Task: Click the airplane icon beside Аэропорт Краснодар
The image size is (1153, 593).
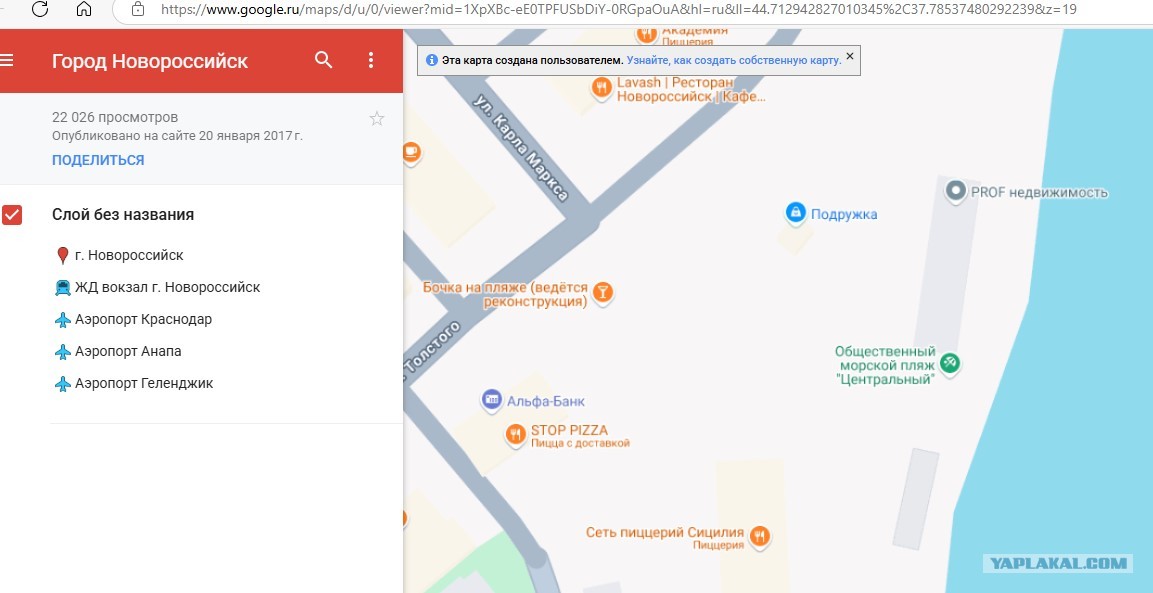Action: pyautogui.click(x=63, y=320)
